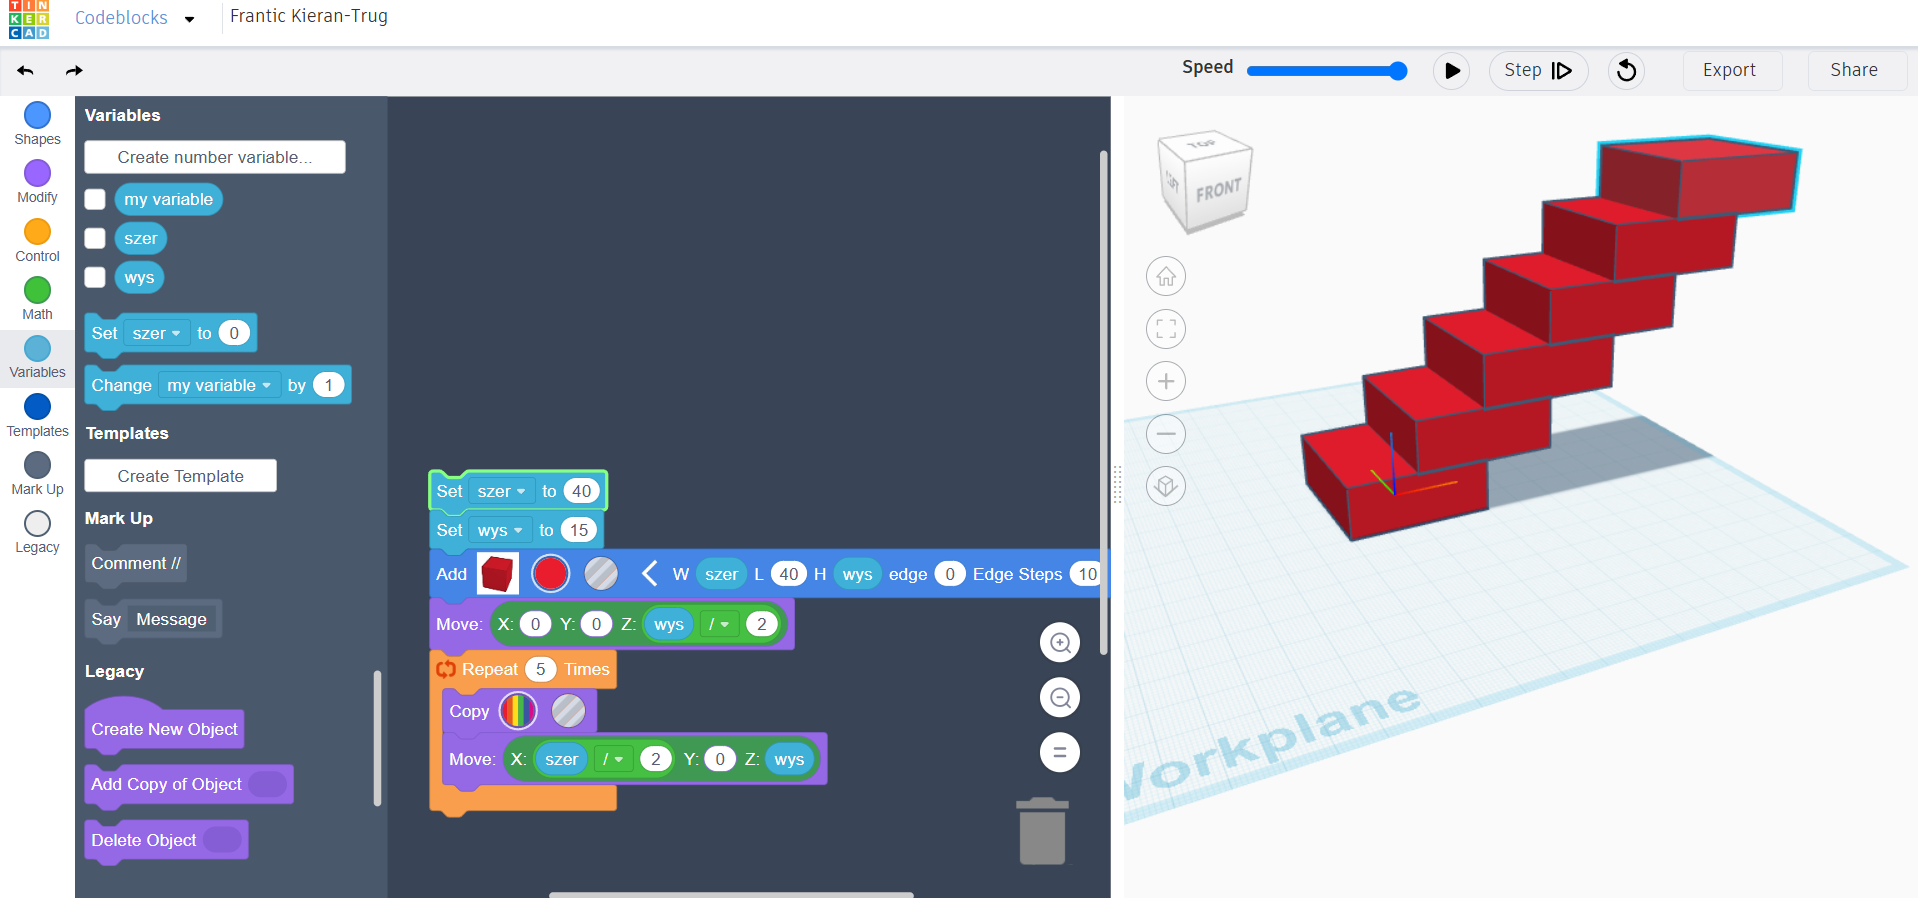Click the Step play-bar icon
This screenshot has height=898, width=1918.
coord(1562,71)
